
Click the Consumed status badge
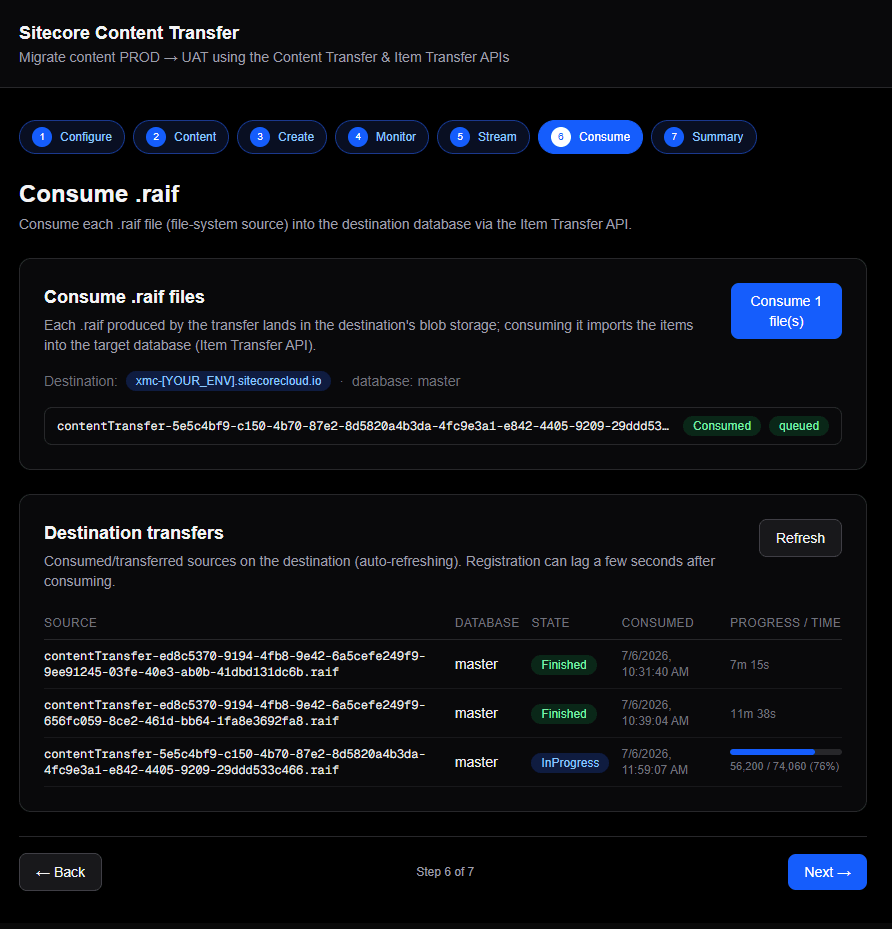point(722,426)
